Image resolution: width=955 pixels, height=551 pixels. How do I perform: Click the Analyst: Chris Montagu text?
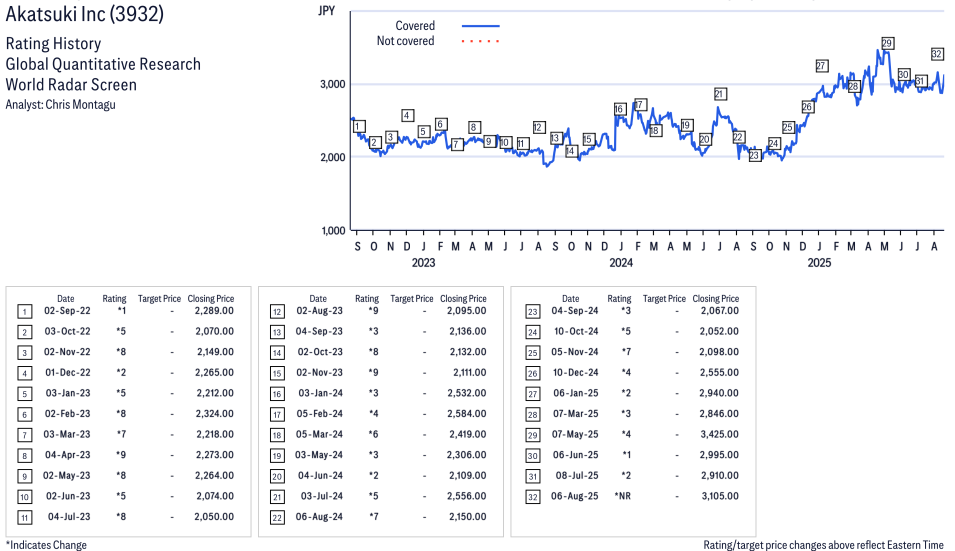pyautogui.click(x=60, y=105)
